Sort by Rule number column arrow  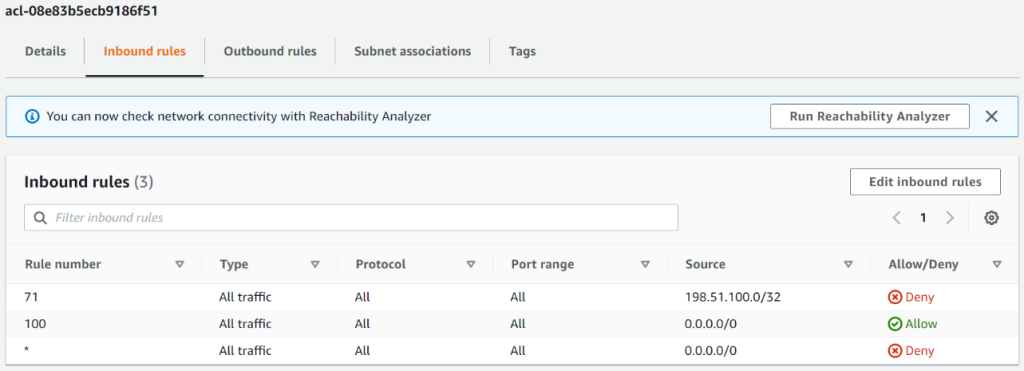point(180,265)
